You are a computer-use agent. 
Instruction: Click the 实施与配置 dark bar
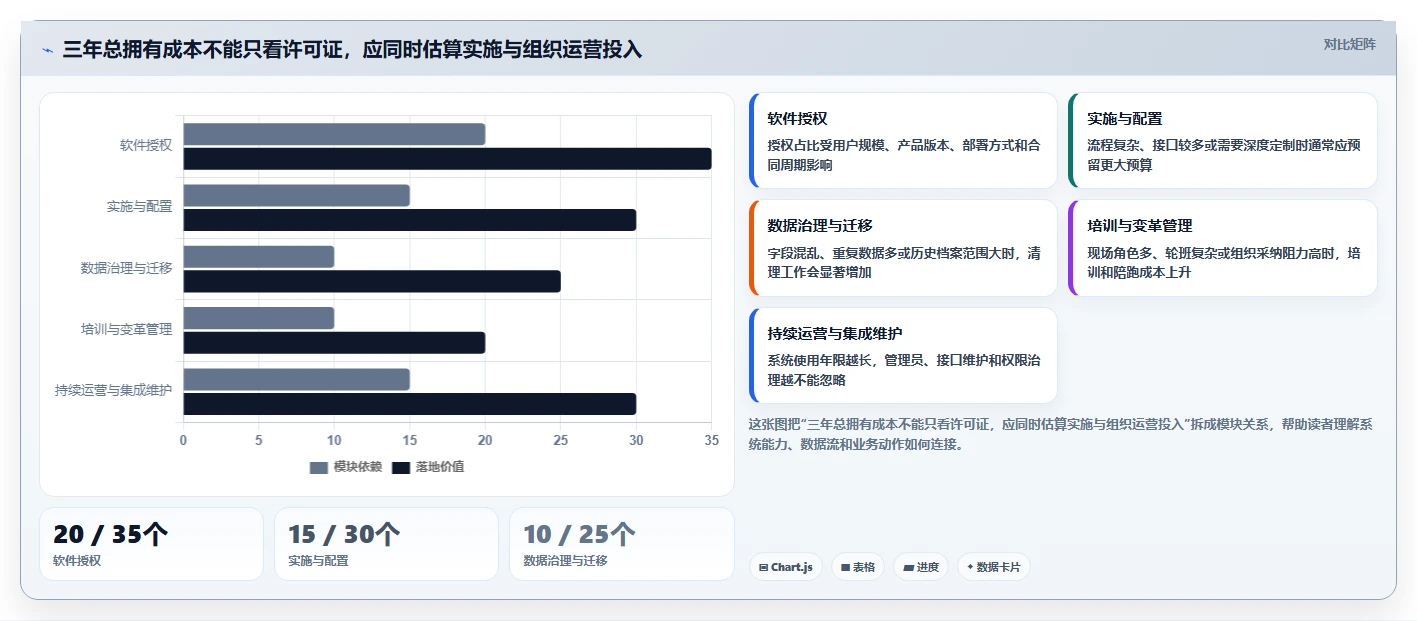click(x=409, y=220)
